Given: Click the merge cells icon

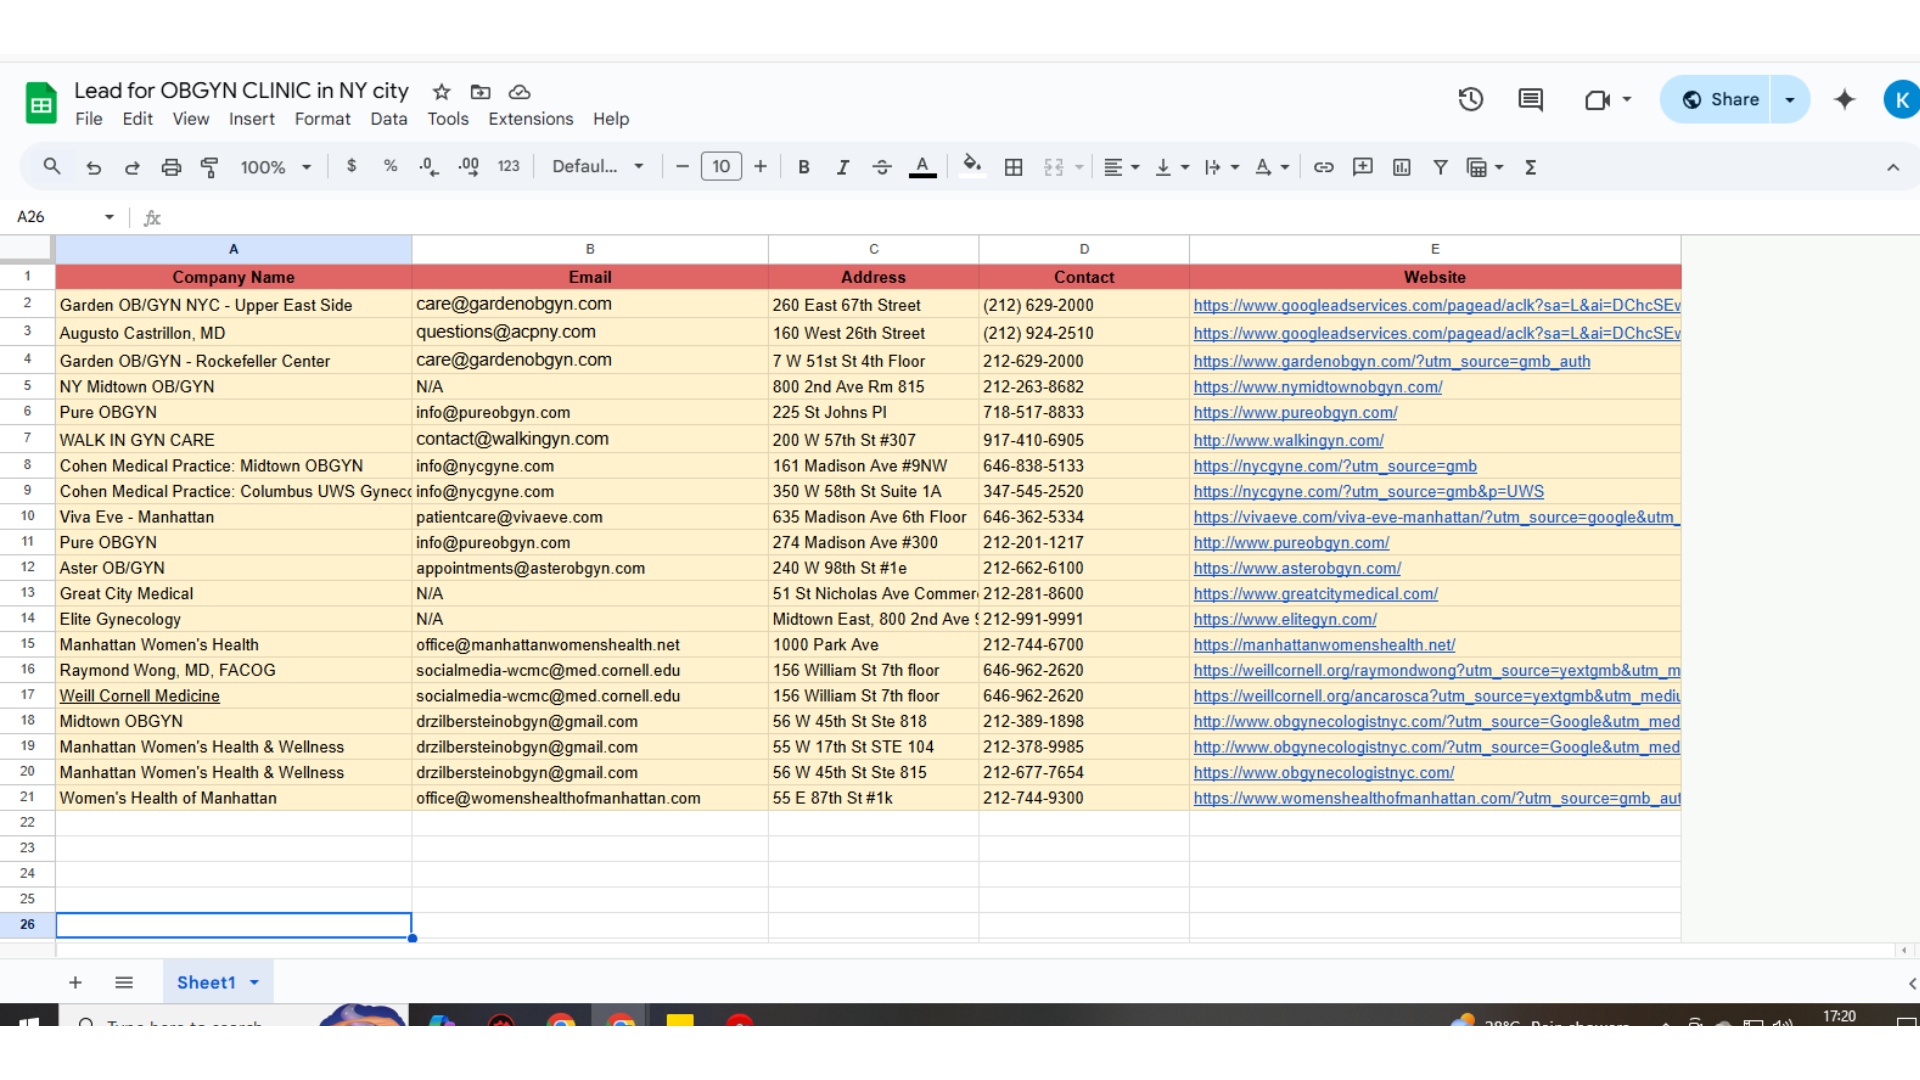Looking at the screenshot, I should click(1053, 167).
